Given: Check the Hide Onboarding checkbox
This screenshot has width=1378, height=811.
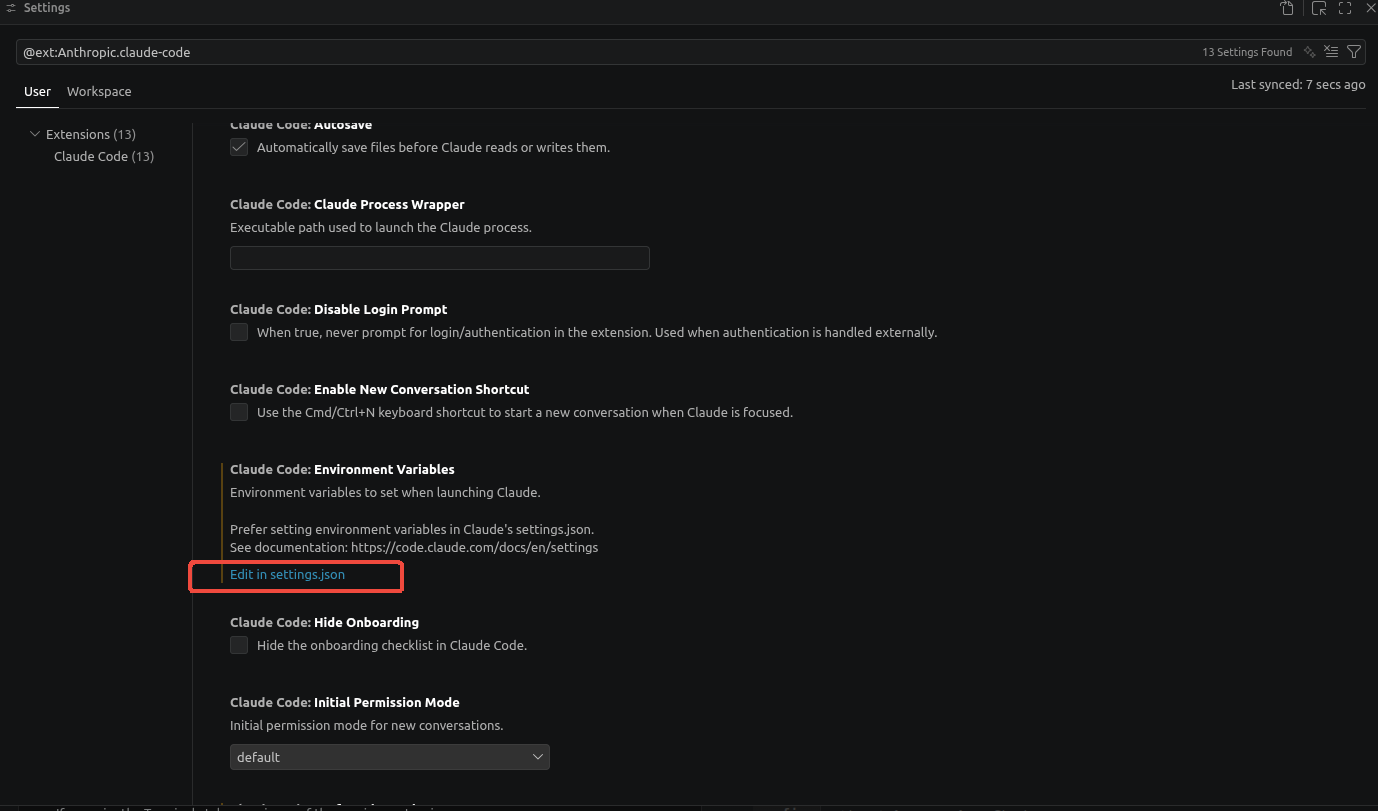Looking at the screenshot, I should click(x=239, y=645).
